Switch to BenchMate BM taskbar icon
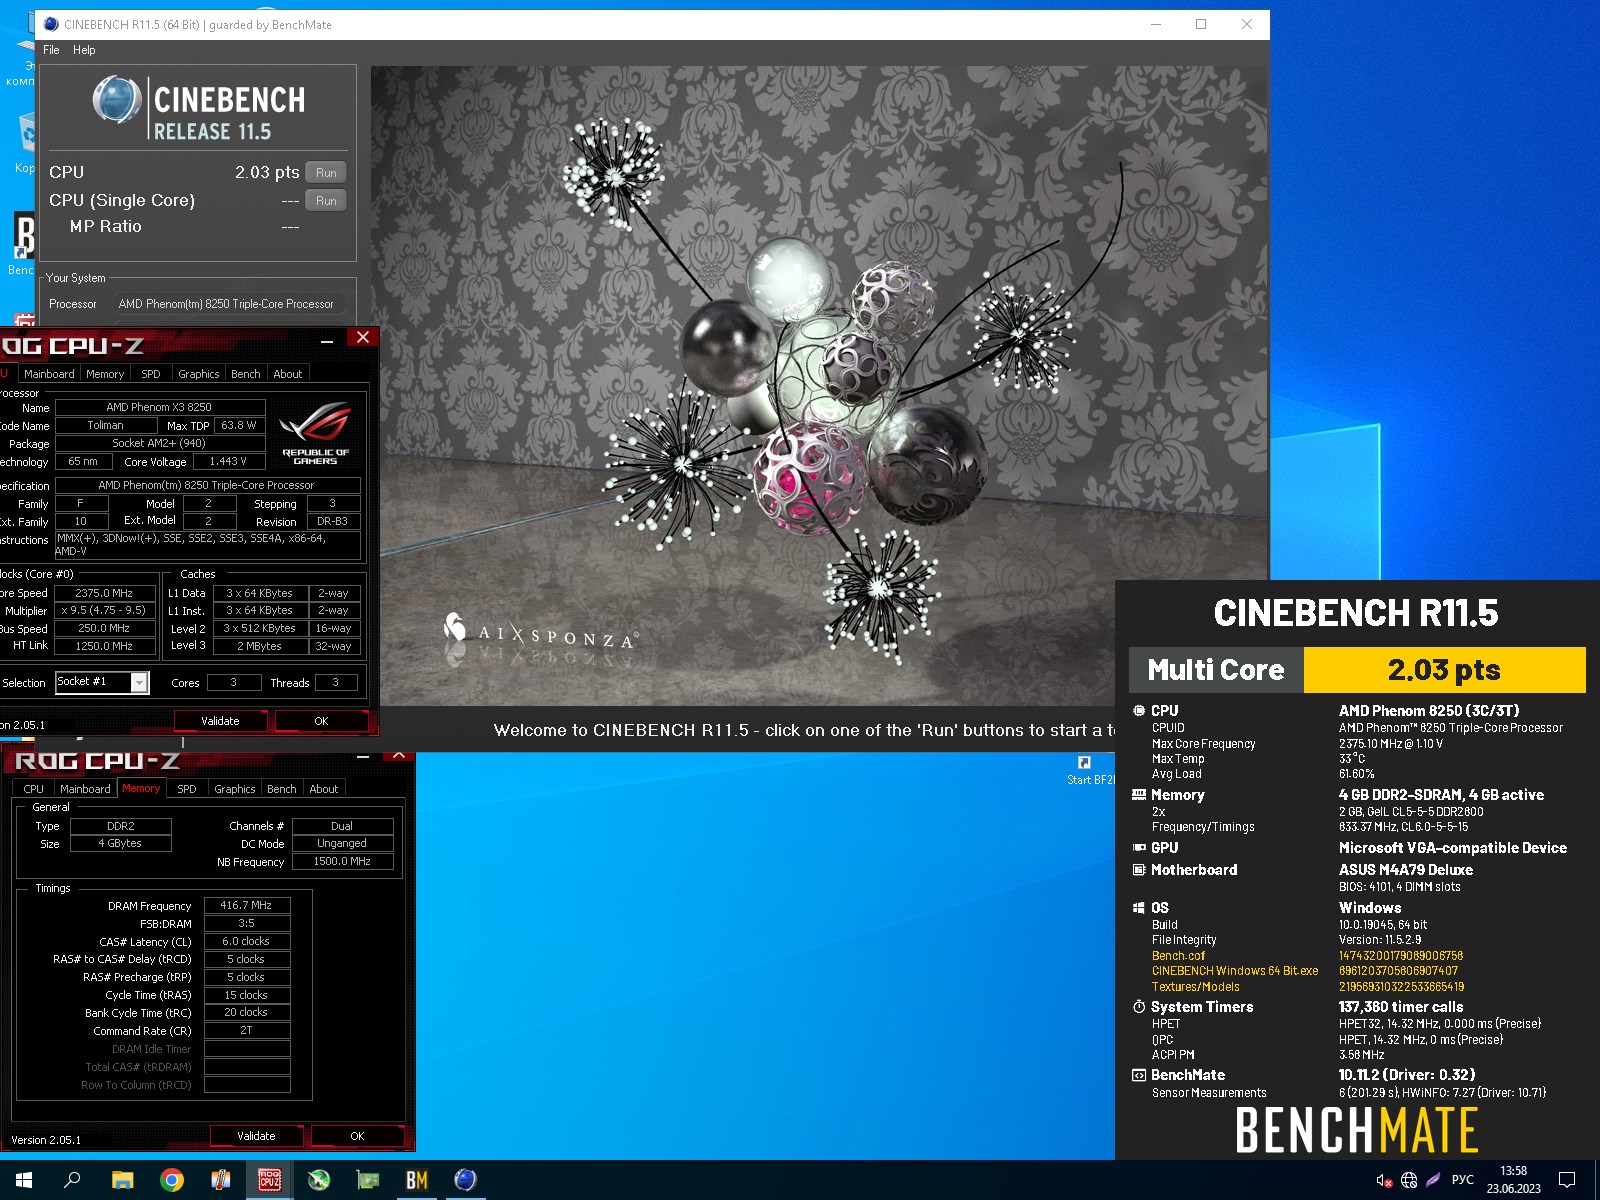1600x1200 pixels. [x=417, y=1180]
